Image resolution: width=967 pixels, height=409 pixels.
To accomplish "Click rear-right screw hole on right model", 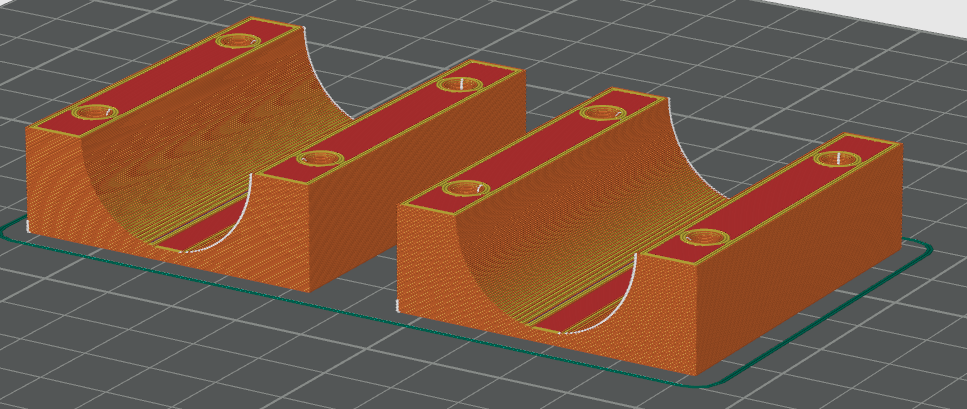I will [x=836, y=159].
